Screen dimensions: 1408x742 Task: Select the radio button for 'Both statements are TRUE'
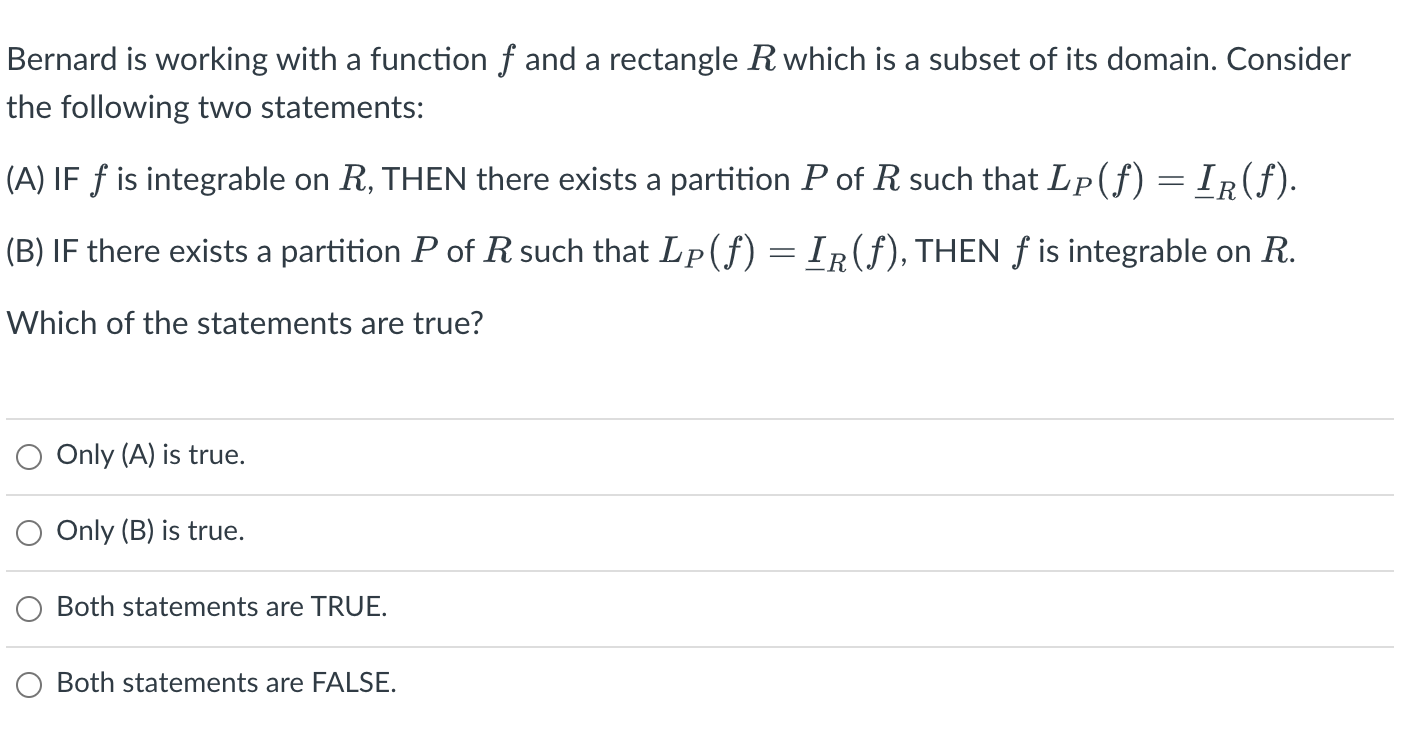[29, 608]
